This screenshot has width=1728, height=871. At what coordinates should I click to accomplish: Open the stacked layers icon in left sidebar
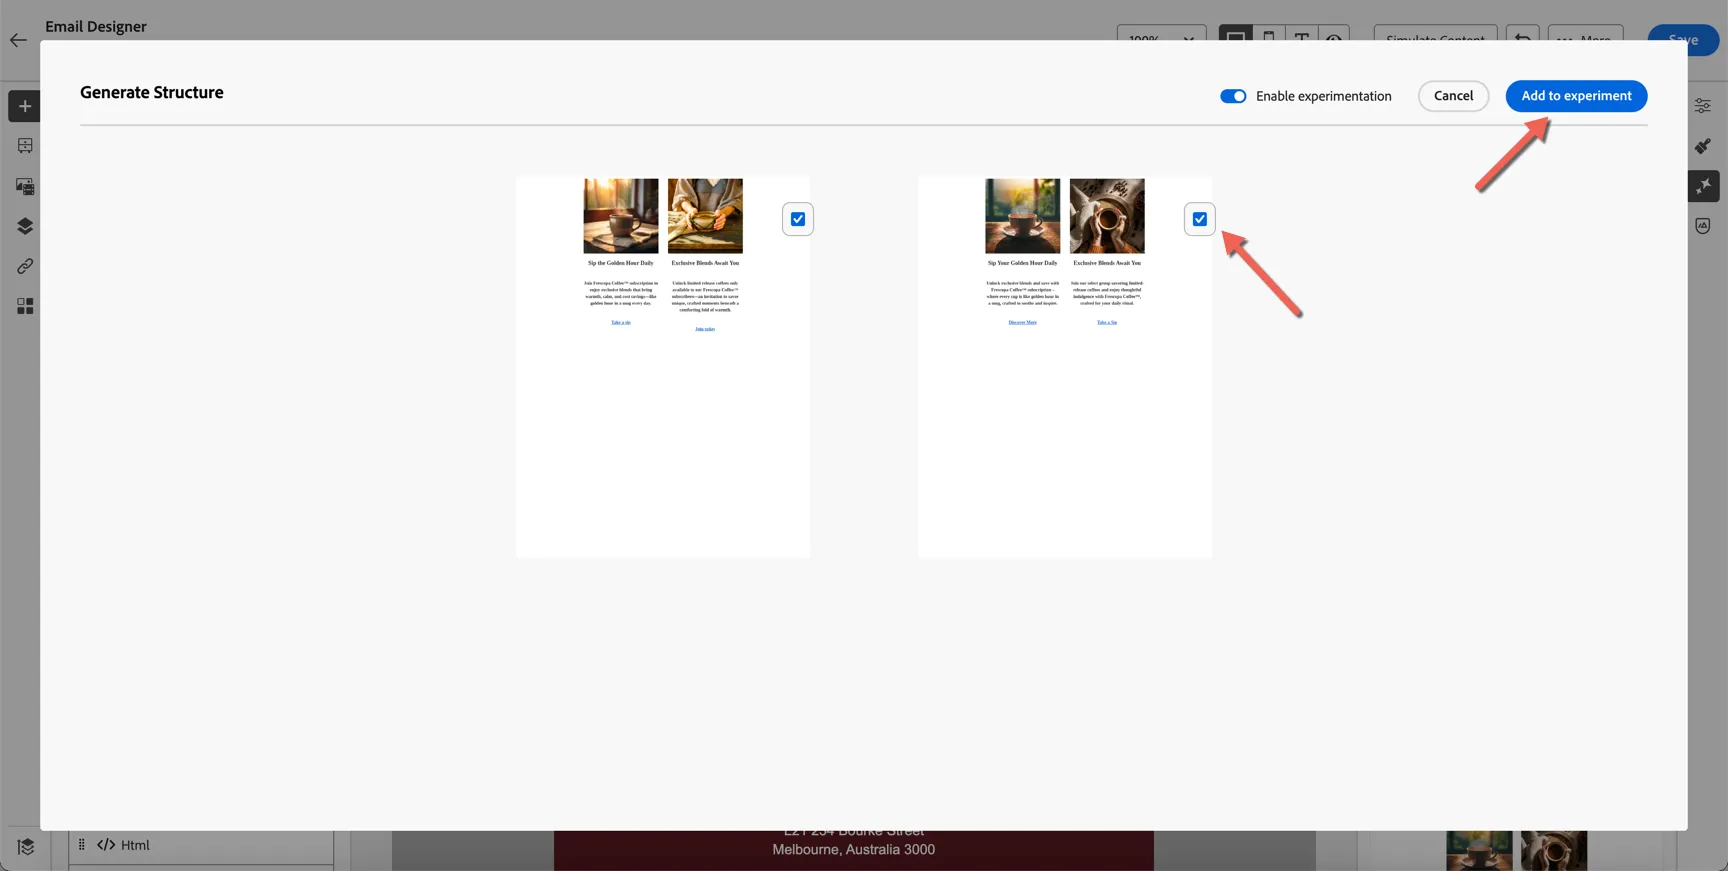(x=25, y=226)
